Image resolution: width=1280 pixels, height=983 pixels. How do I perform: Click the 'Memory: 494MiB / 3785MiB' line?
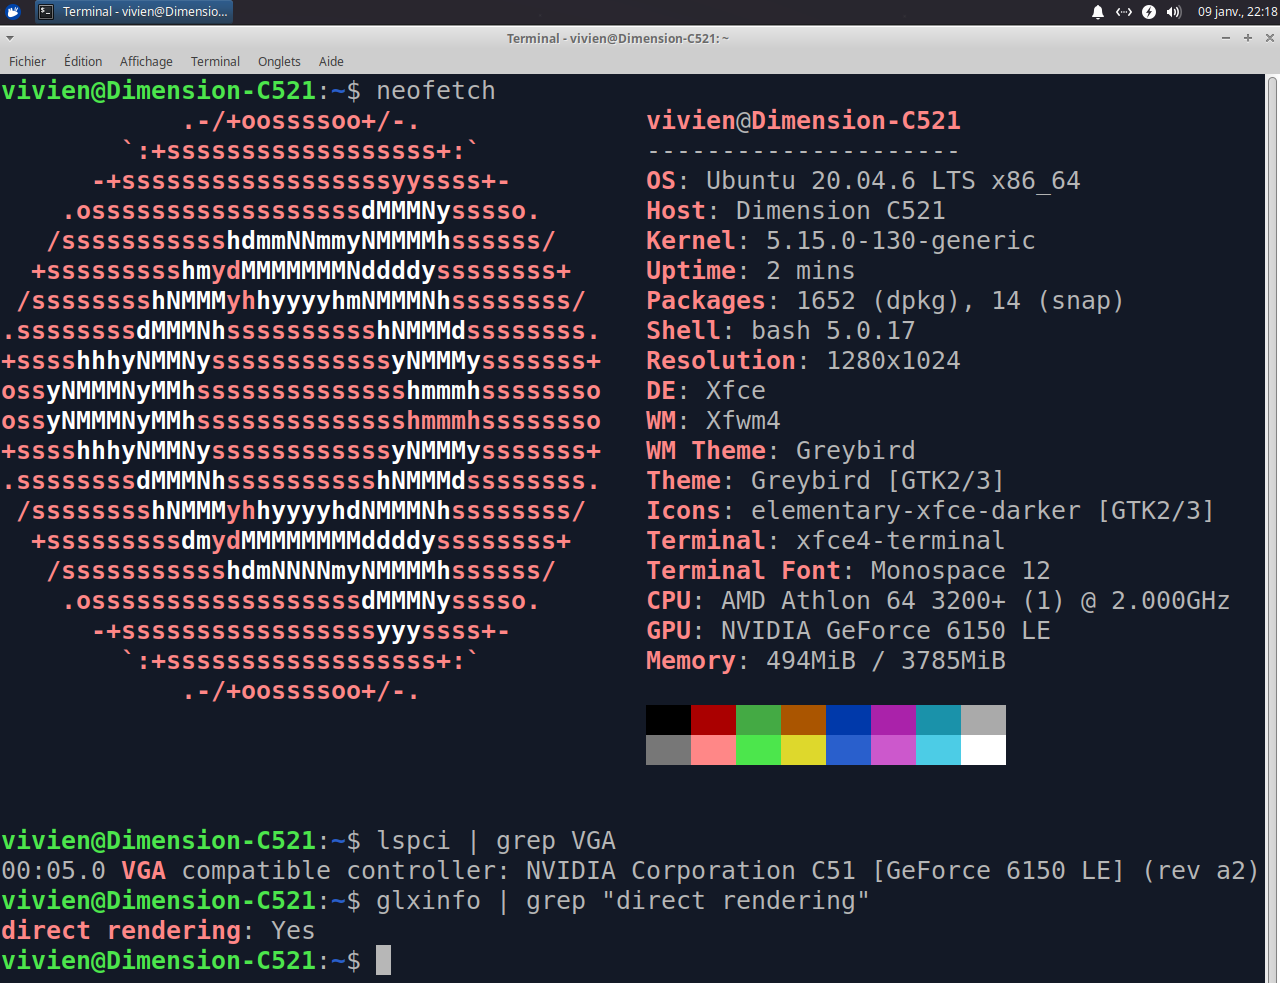(825, 661)
